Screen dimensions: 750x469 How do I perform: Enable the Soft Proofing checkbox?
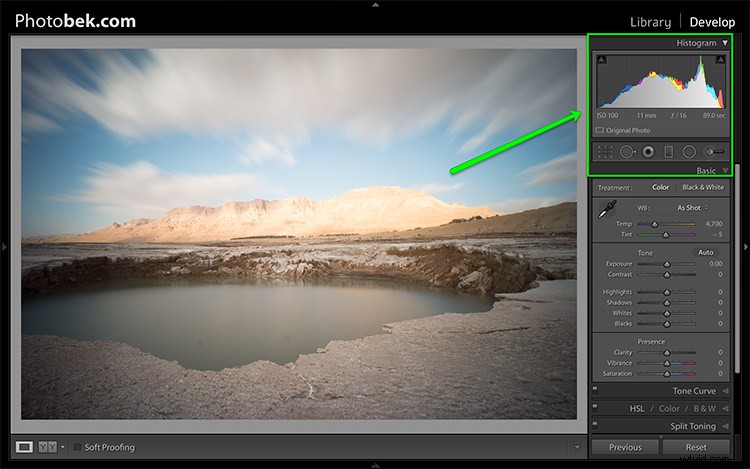[x=77, y=447]
